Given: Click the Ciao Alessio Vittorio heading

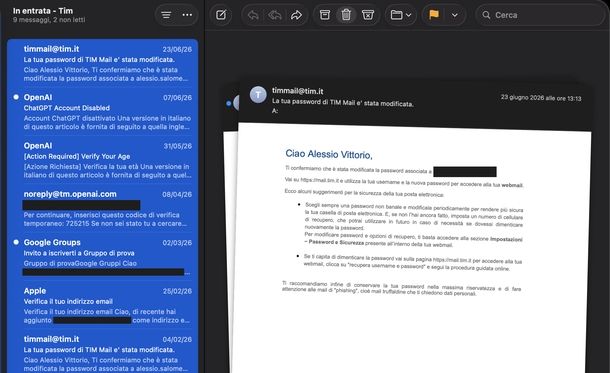Looking at the screenshot, I should (329, 154).
